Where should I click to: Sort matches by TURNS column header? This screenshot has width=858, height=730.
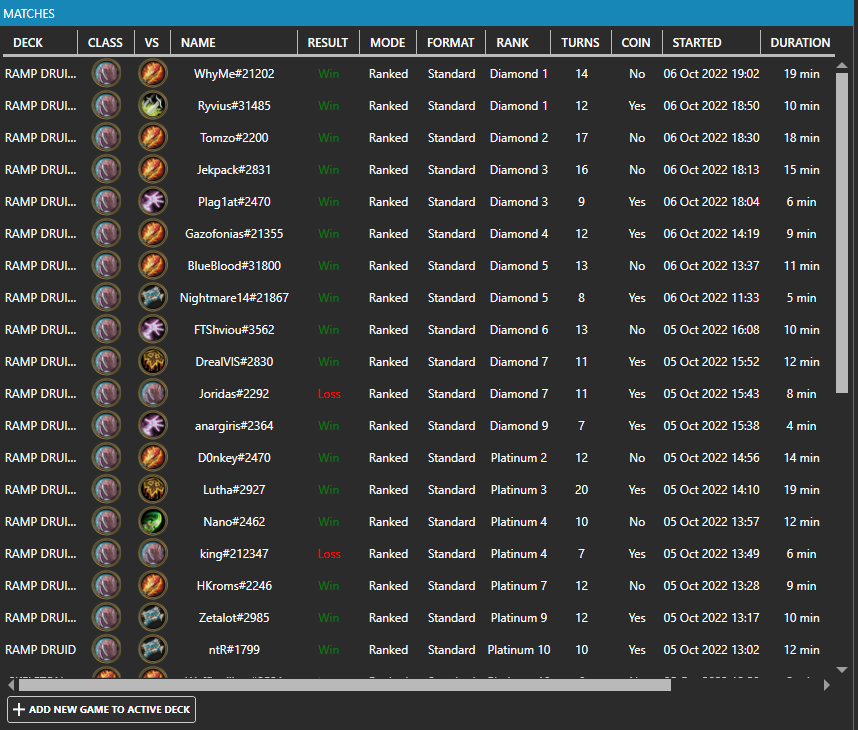click(x=580, y=43)
